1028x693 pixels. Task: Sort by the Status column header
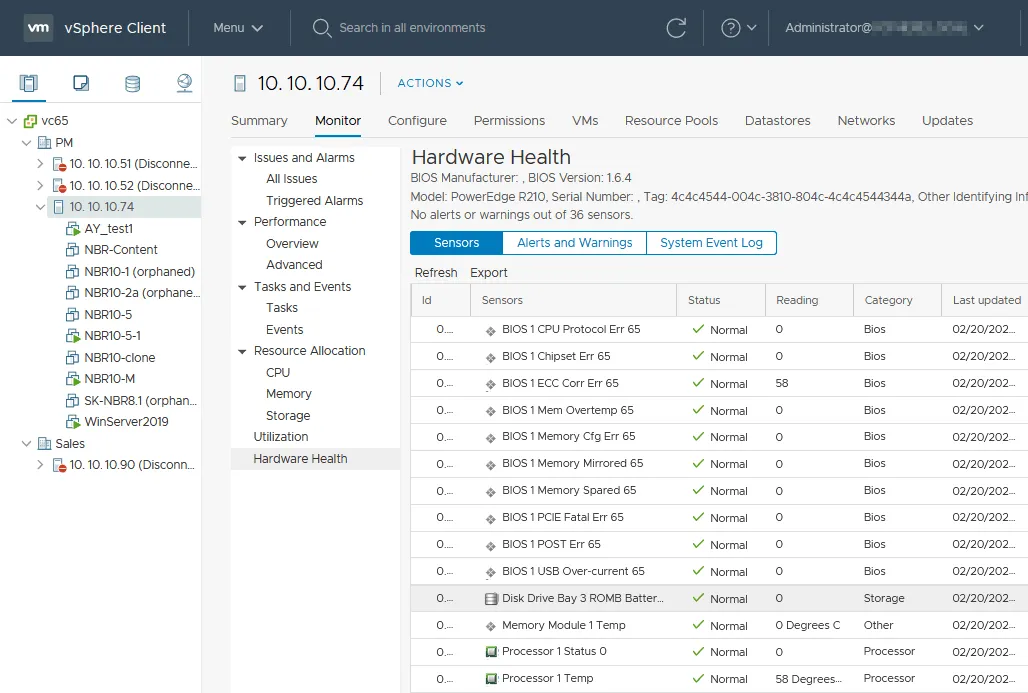tap(704, 300)
